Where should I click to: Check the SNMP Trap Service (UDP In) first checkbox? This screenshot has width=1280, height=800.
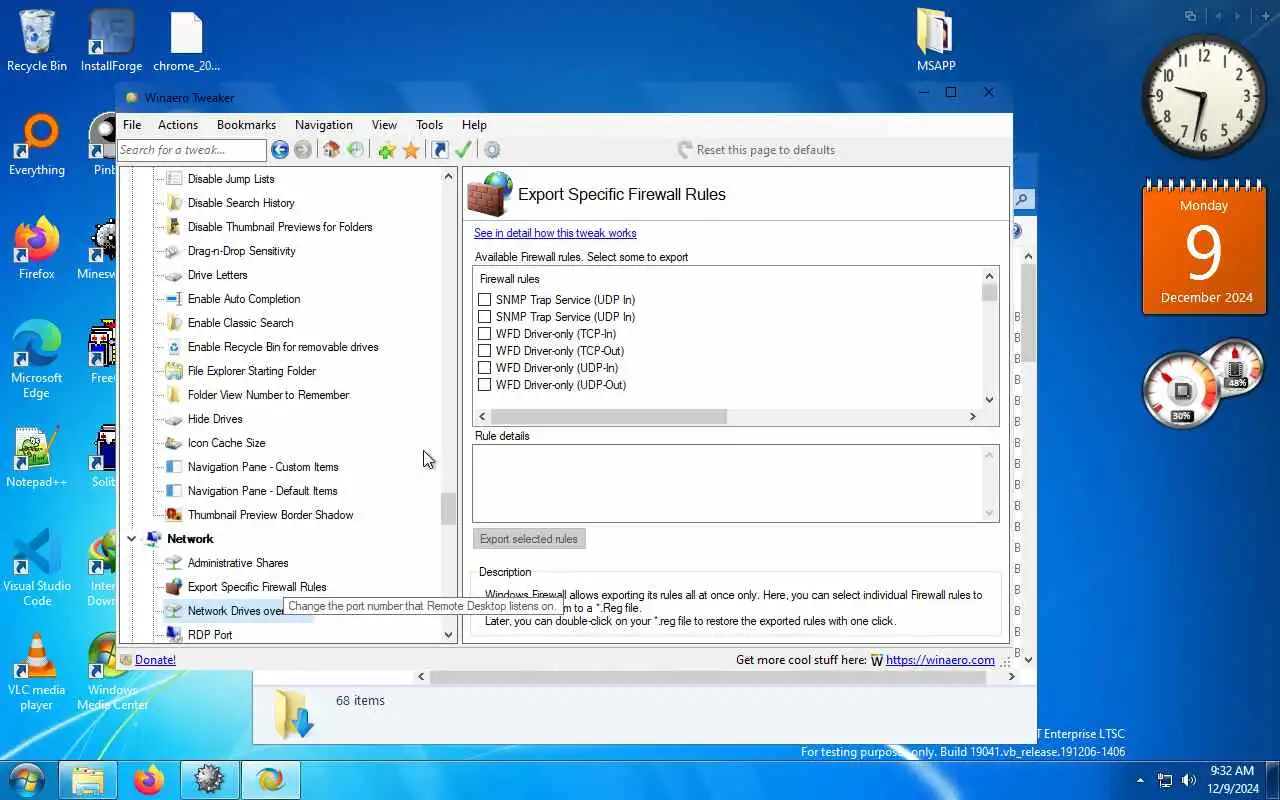click(485, 300)
